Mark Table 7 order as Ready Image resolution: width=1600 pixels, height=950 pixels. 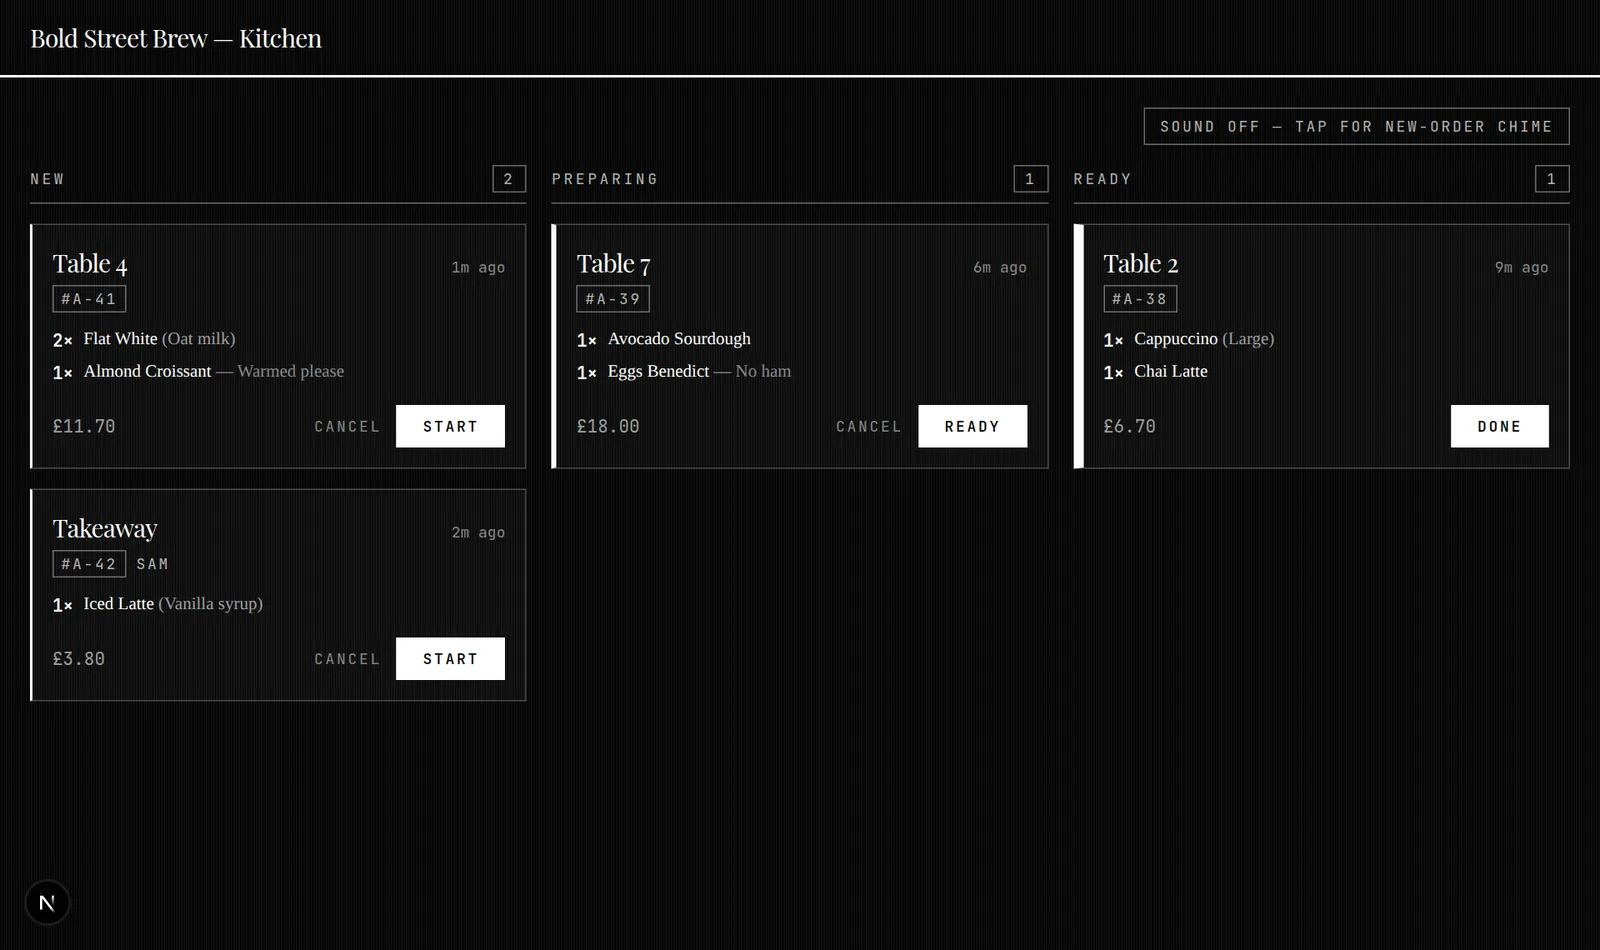coord(972,426)
